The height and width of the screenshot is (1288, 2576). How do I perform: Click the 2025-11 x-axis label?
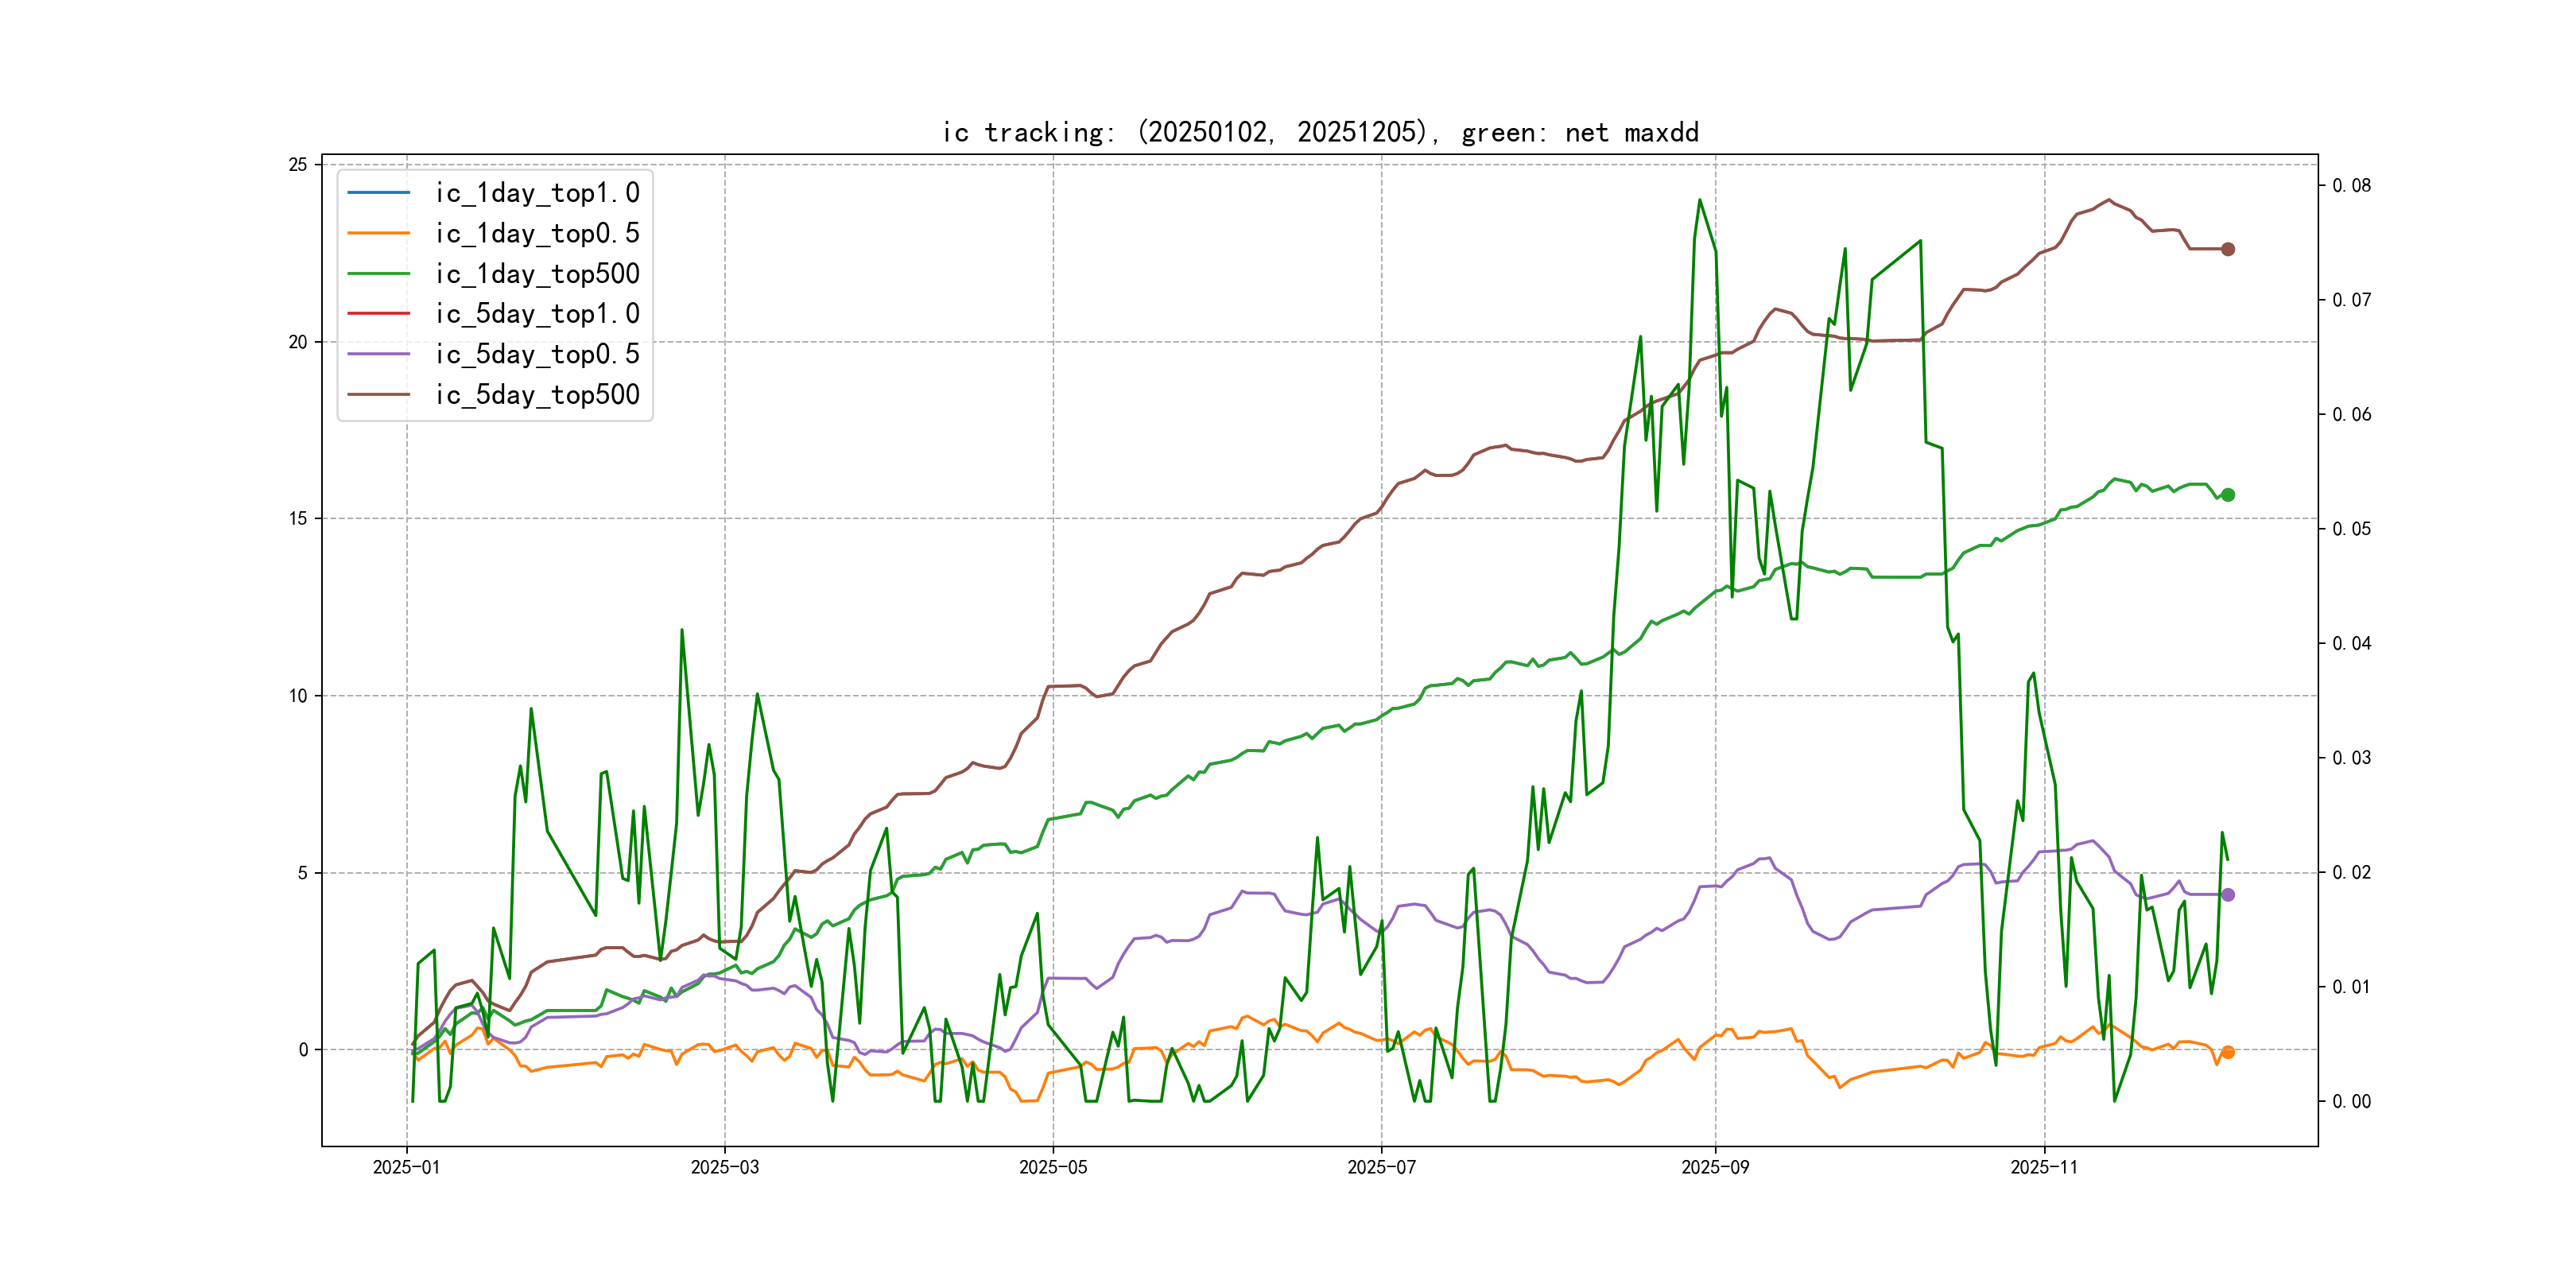coord(2043,1167)
